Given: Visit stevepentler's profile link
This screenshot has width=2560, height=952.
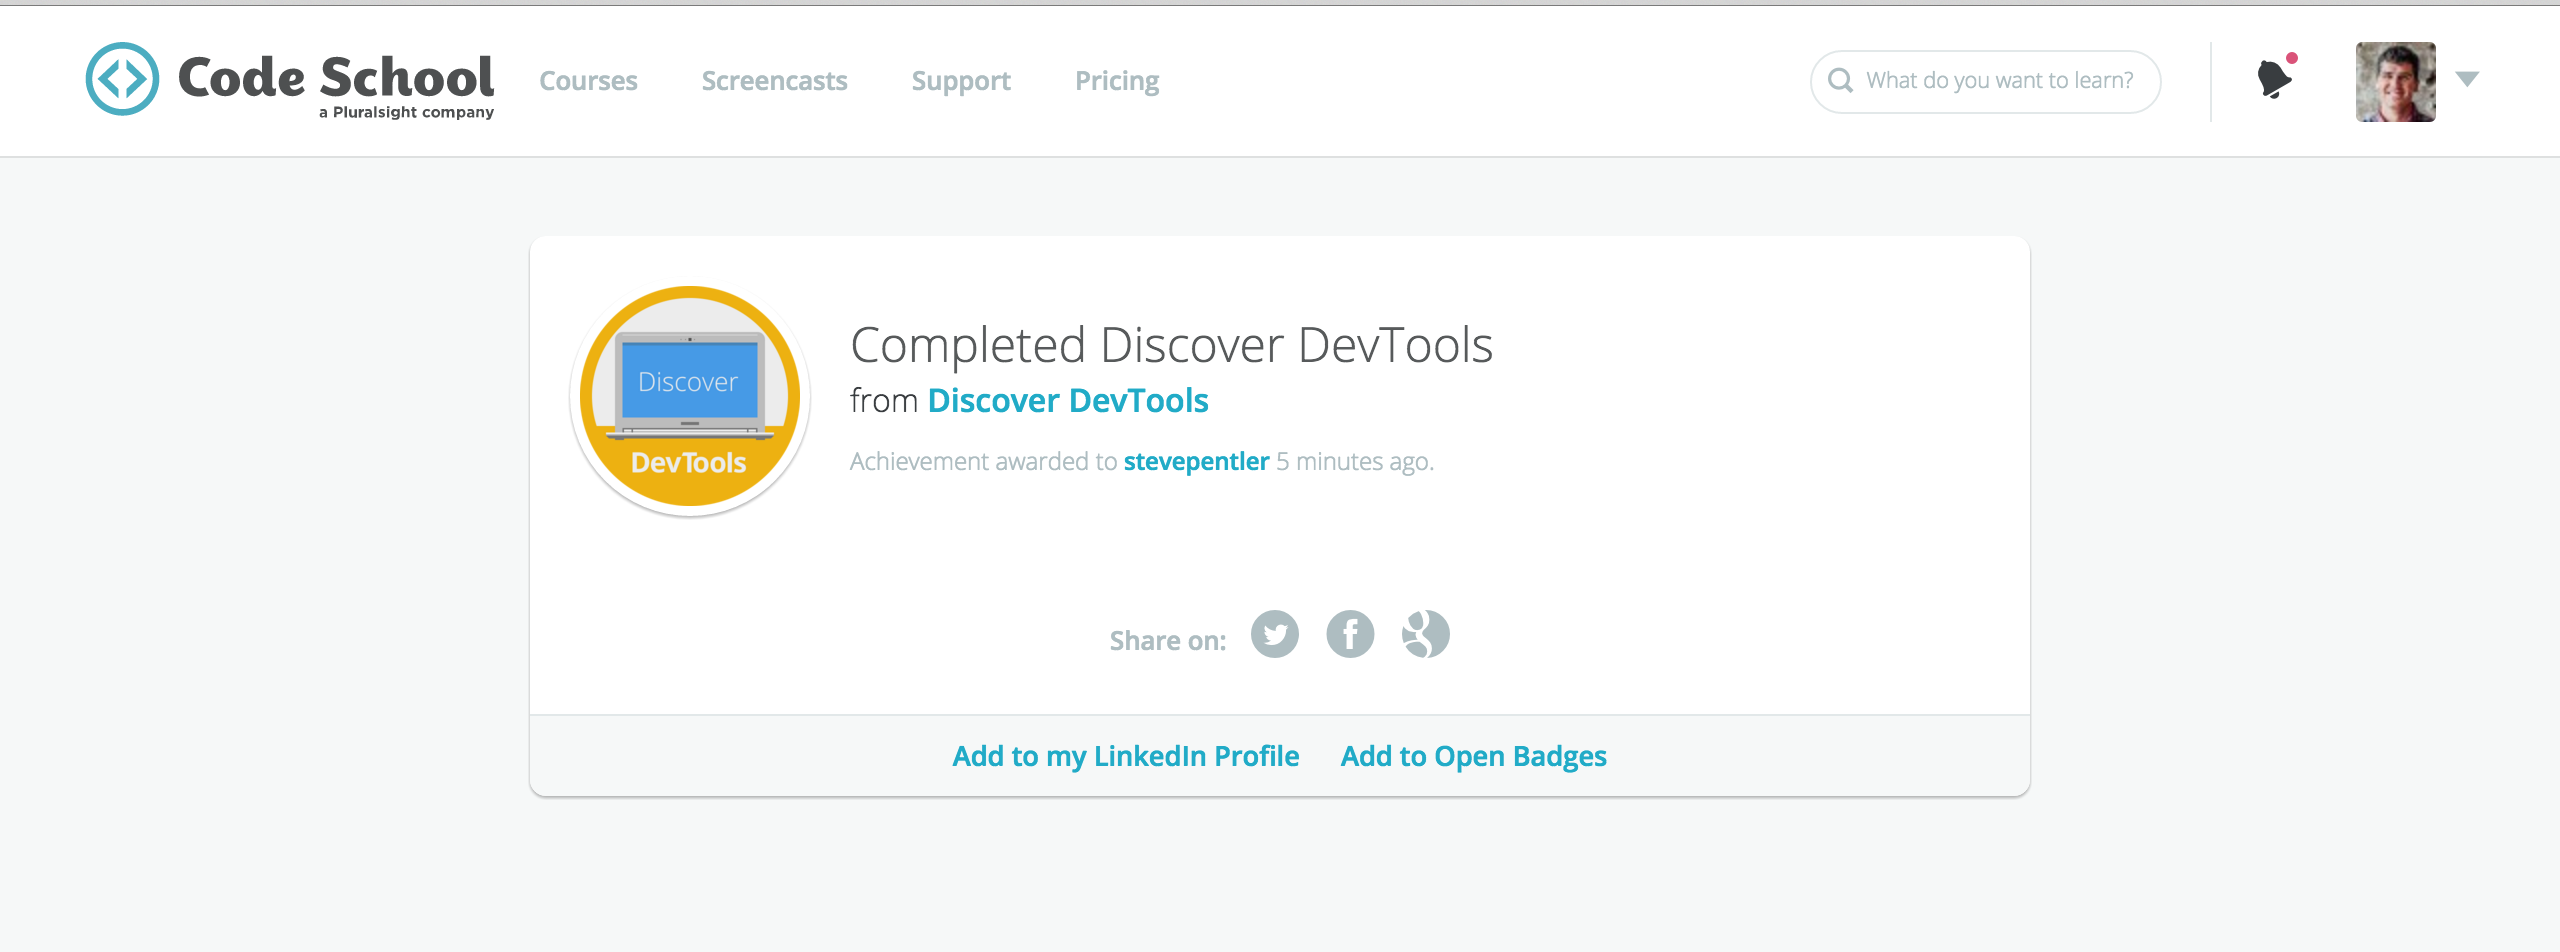Looking at the screenshot, I should pyautogui.click(x=1196, y=461).
